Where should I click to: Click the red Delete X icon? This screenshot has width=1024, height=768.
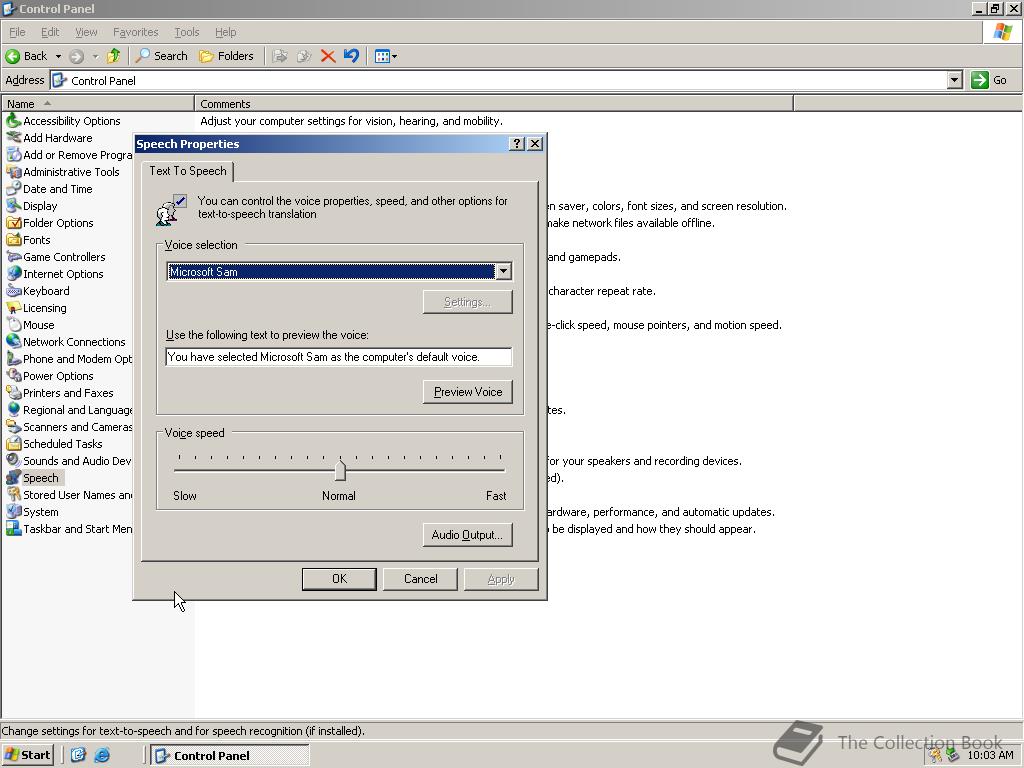[328, 56]
